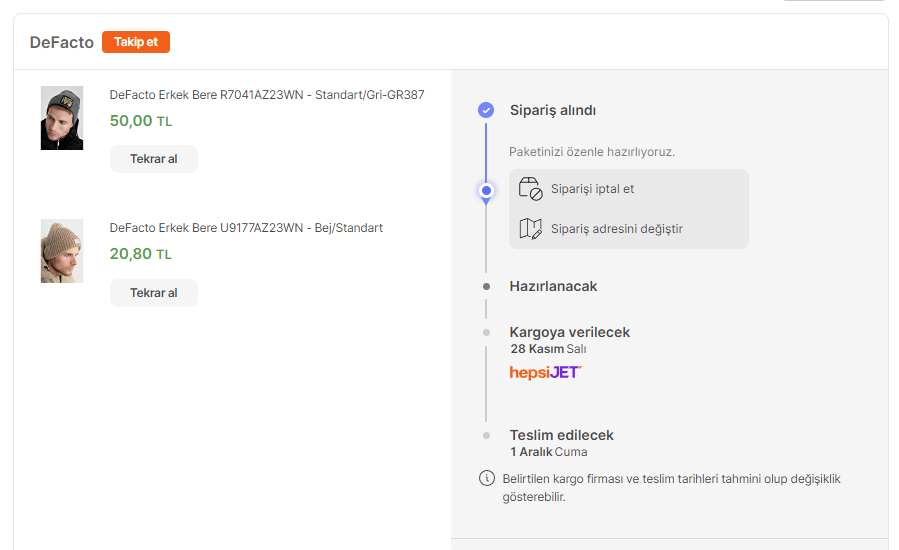Click the 1 Aralık Cuma delivery date
This screenshot has height=550, width=899.
[x=549, y=452]
